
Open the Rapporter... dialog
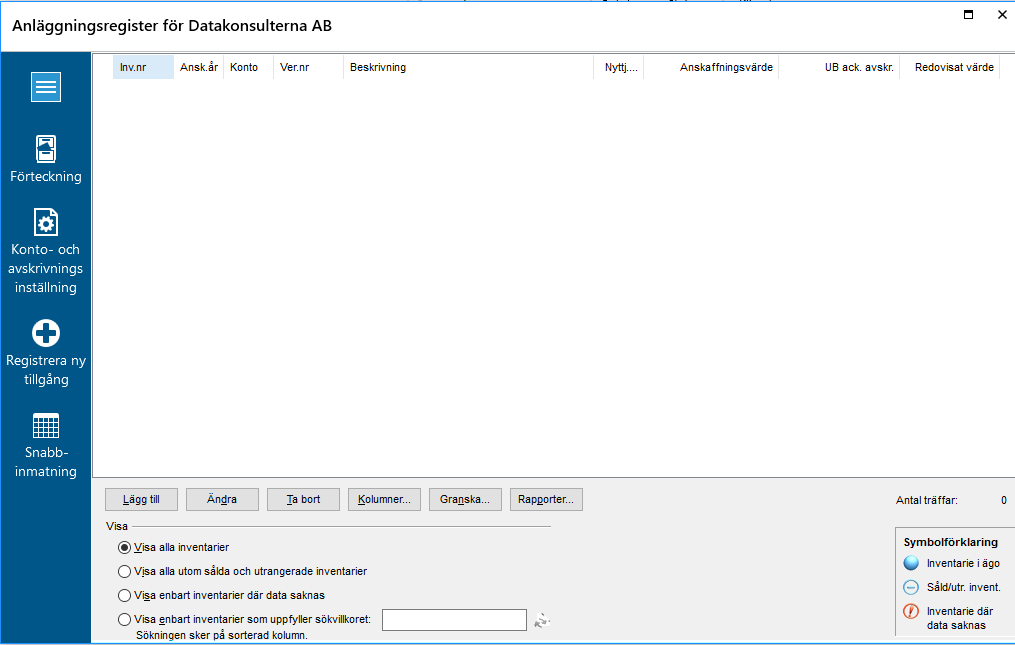click(x=546, y=499)
